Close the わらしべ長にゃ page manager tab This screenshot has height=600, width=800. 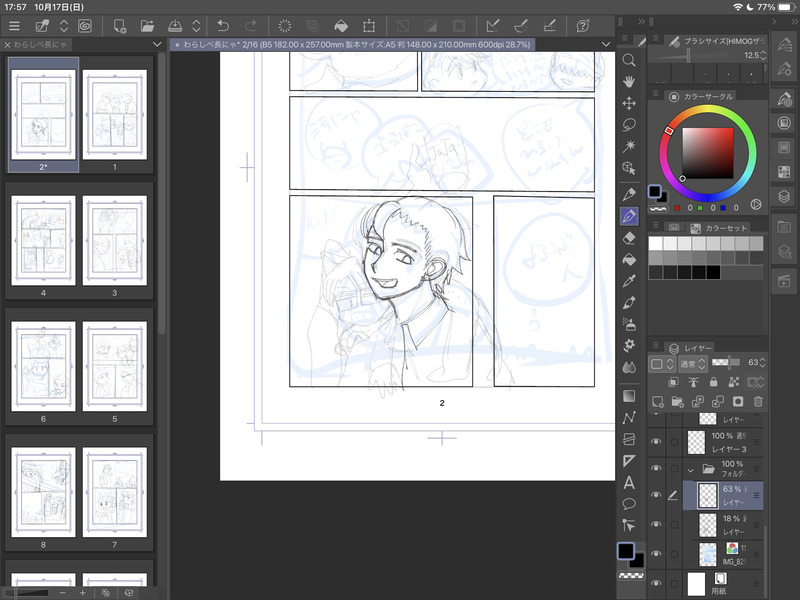(8, 44)
